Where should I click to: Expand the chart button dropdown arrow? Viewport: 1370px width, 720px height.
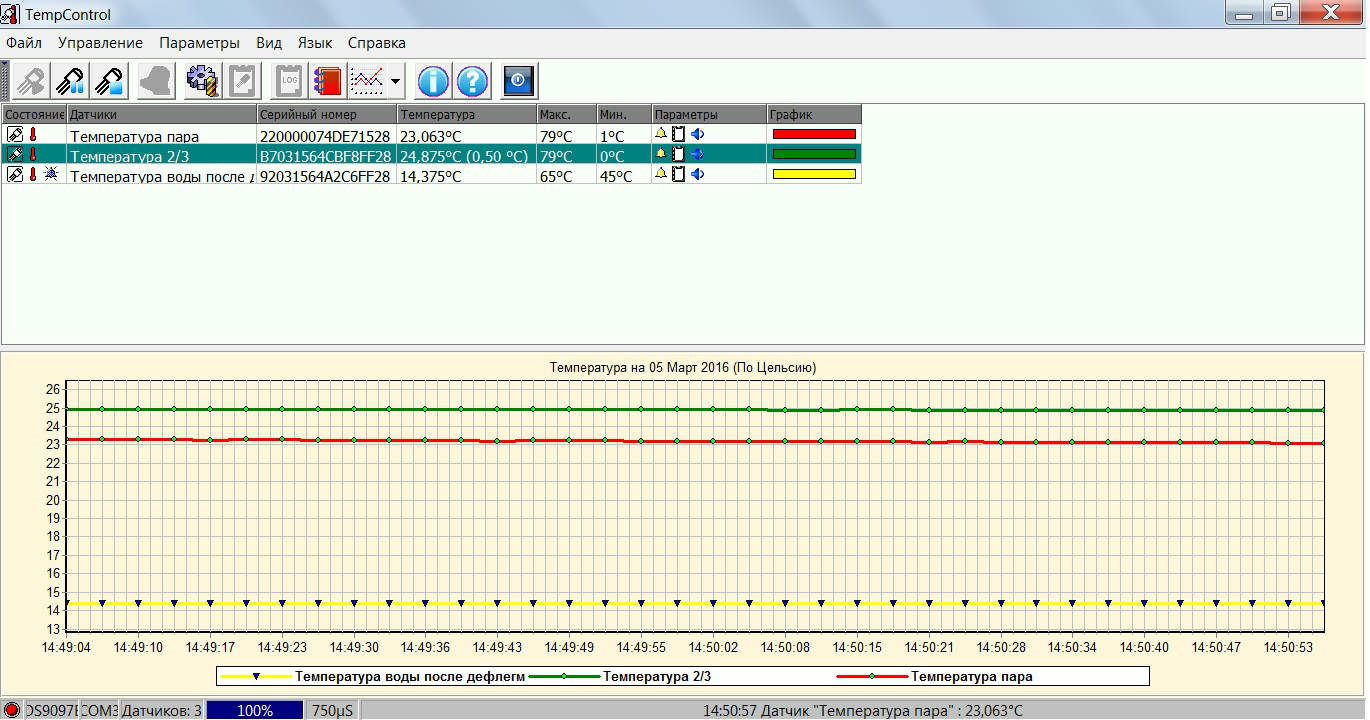(x=396, y=81)
